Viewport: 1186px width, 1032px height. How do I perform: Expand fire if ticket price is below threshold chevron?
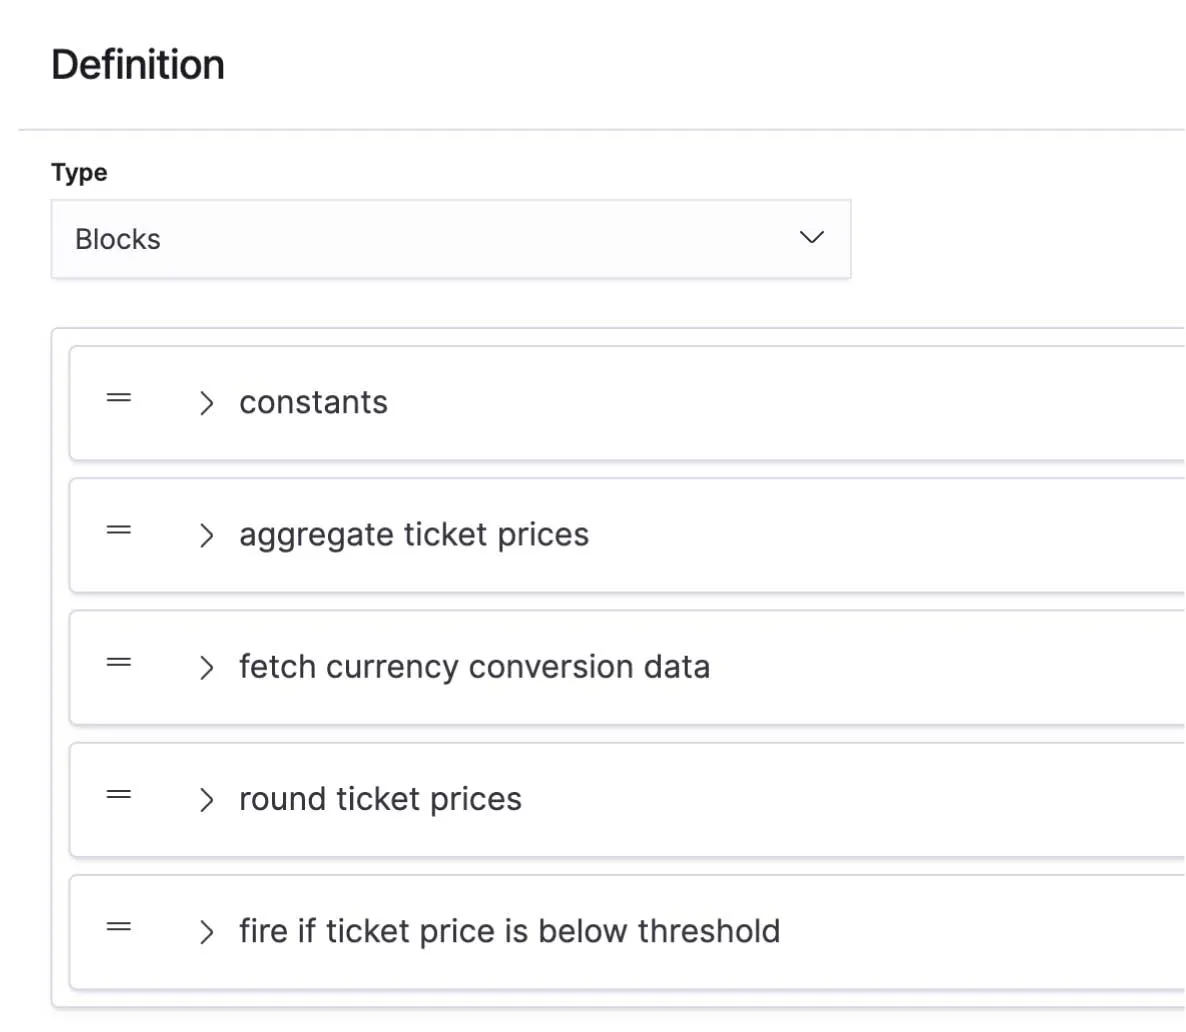click(206, 932)
